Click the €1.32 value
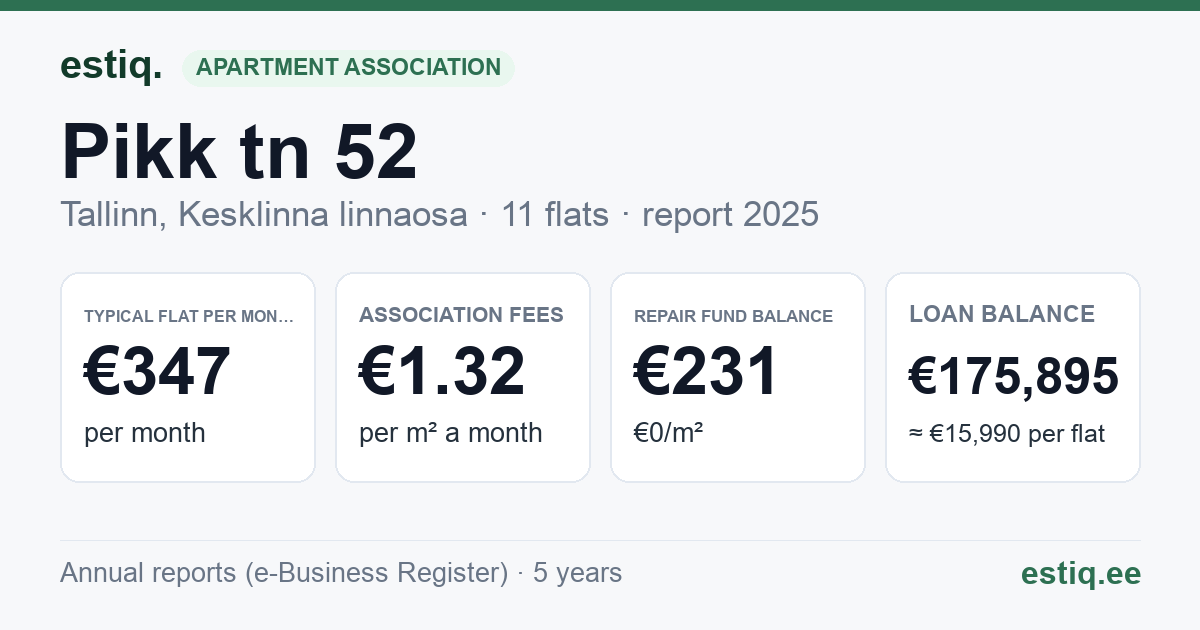Viewport: 1200px width, 630px height. 442,371
